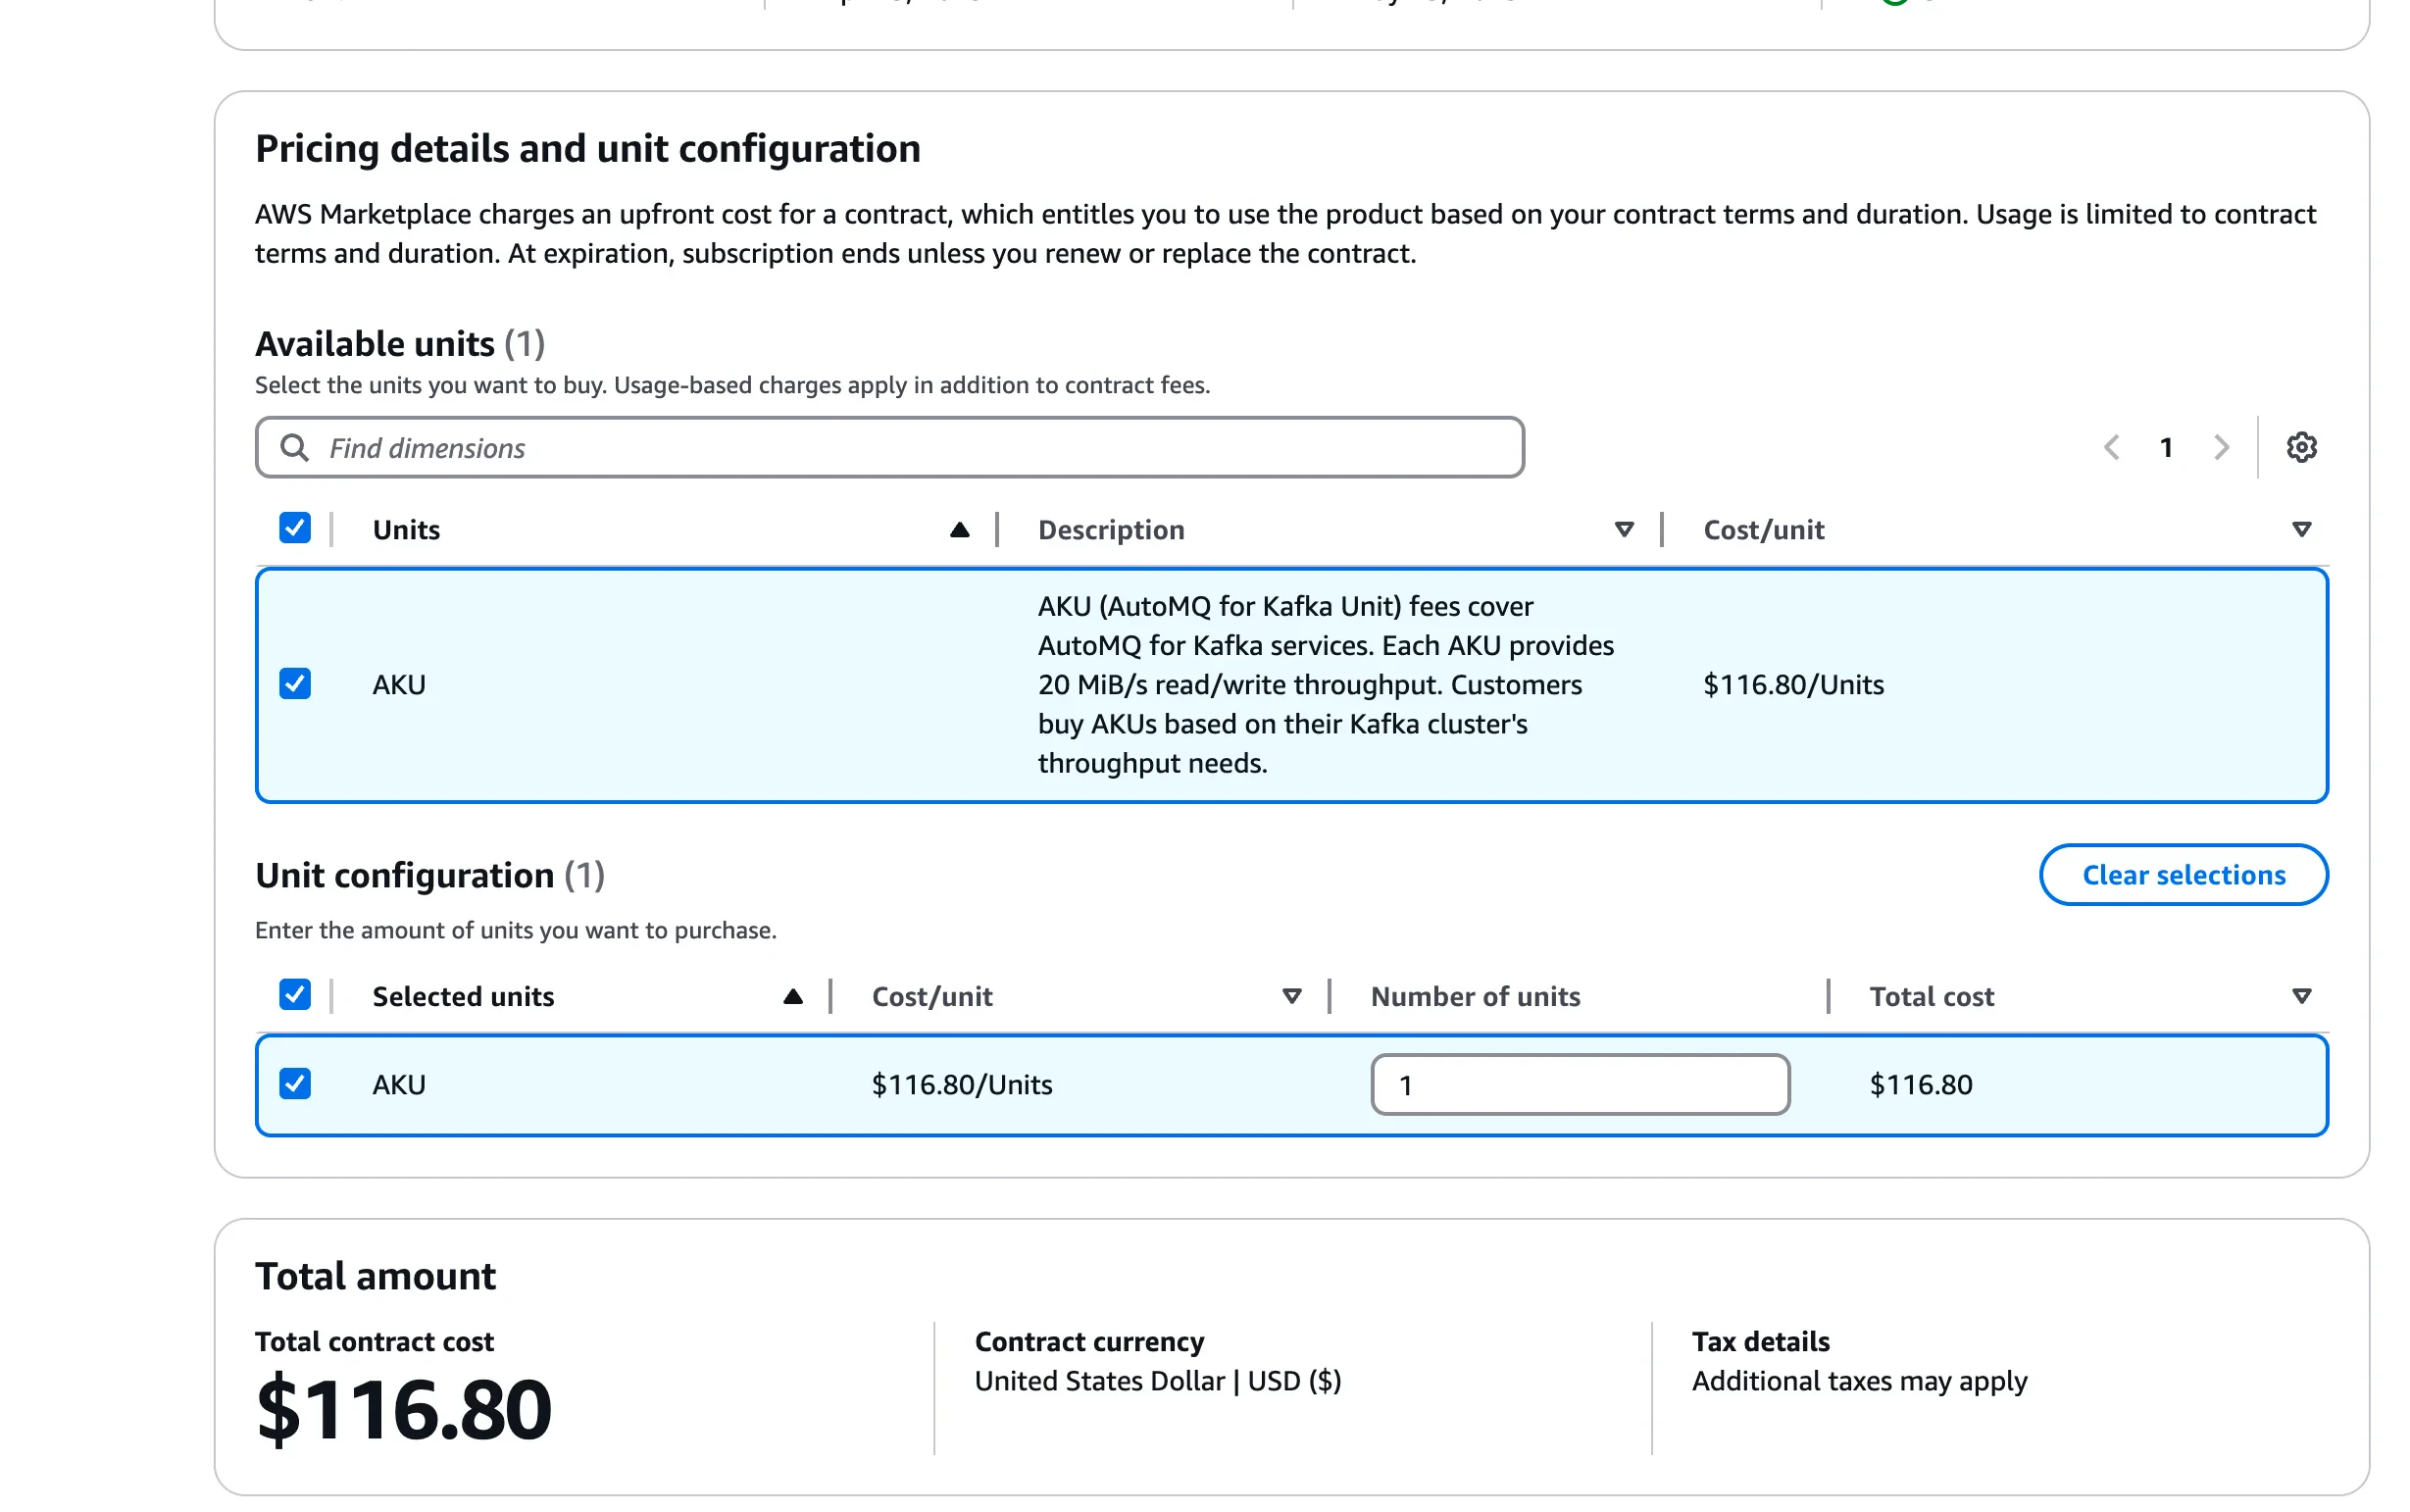The height and width of the screenshot is (1512, 2410).
Task: Uncheck AKU row in Unit configuration
Action: [295, 1084]
